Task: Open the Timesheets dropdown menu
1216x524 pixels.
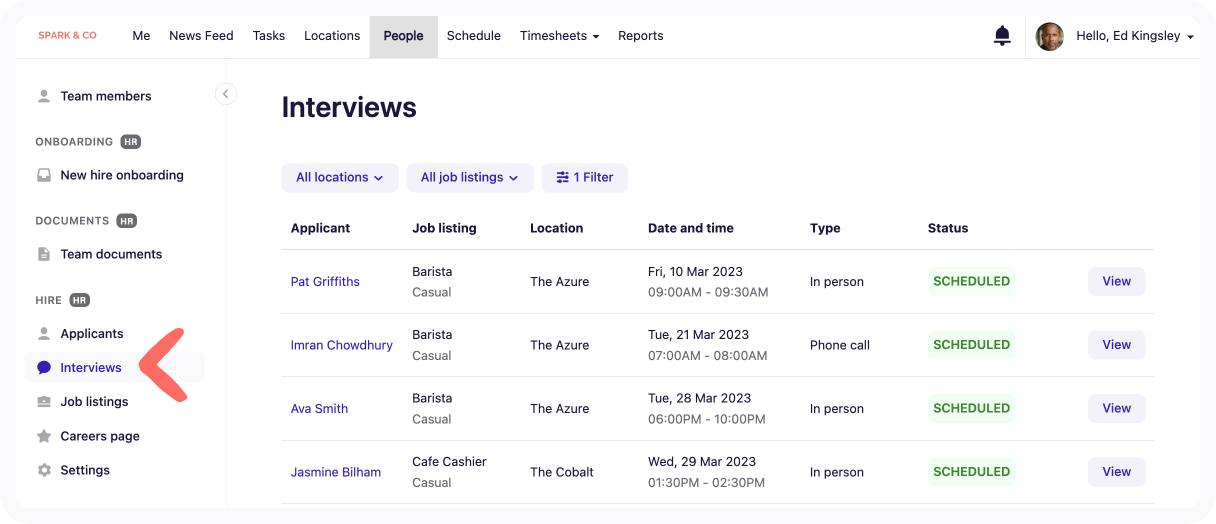Action: [559, 36]
